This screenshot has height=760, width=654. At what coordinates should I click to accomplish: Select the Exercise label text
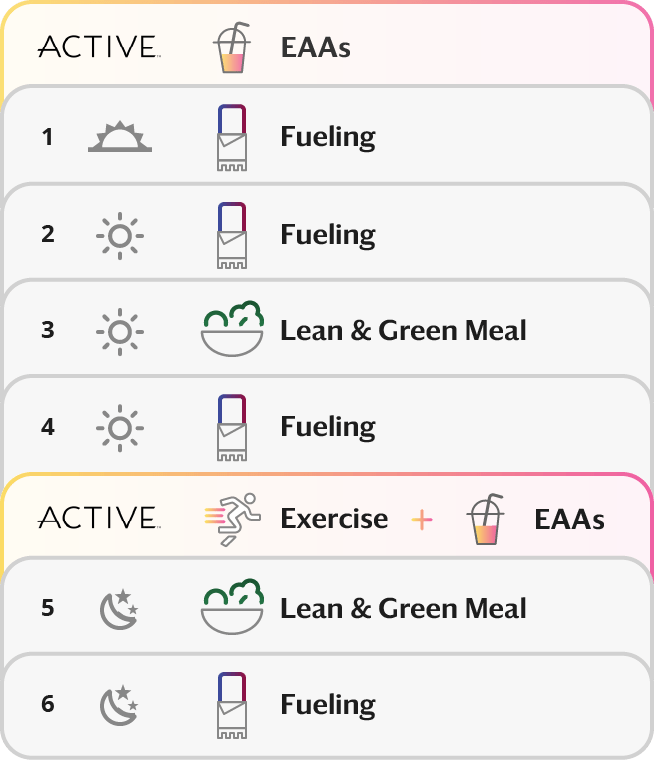pos(334,519)
